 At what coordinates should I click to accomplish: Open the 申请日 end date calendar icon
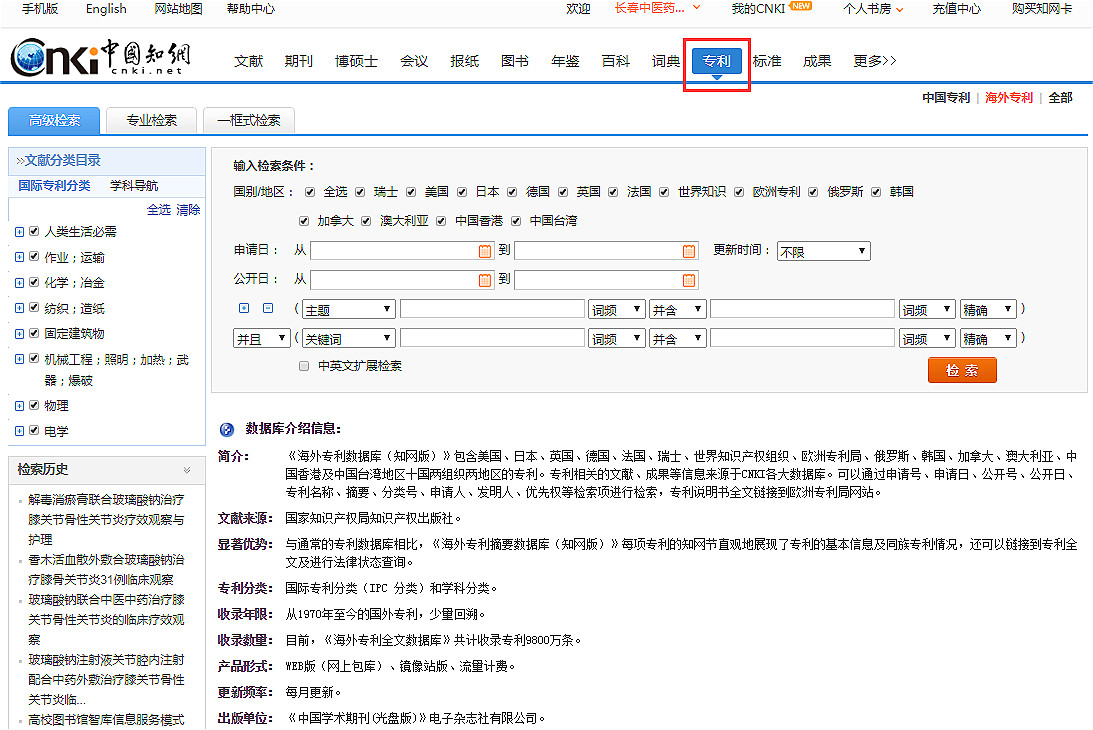pos(689,251)
